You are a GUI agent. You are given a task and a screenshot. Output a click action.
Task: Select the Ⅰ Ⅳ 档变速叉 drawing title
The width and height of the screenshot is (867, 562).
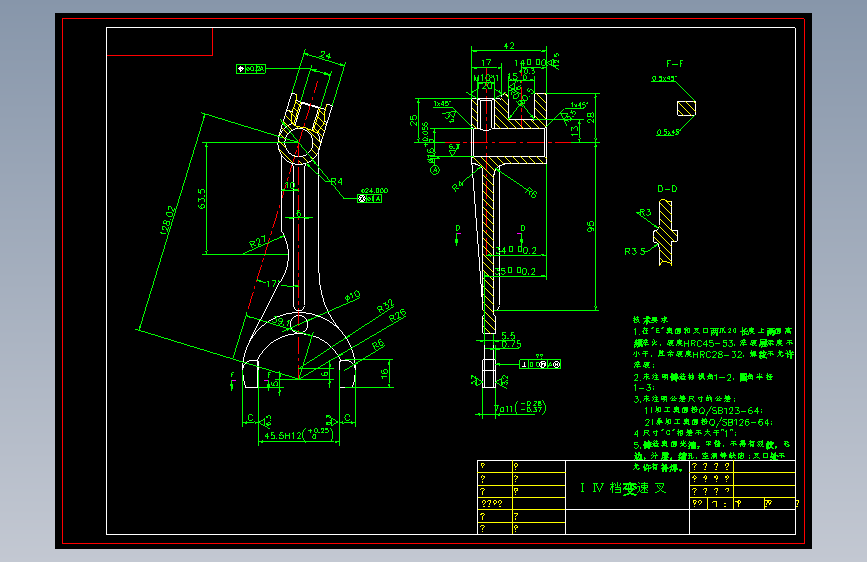pyautogui.click(x=623, y=488)
